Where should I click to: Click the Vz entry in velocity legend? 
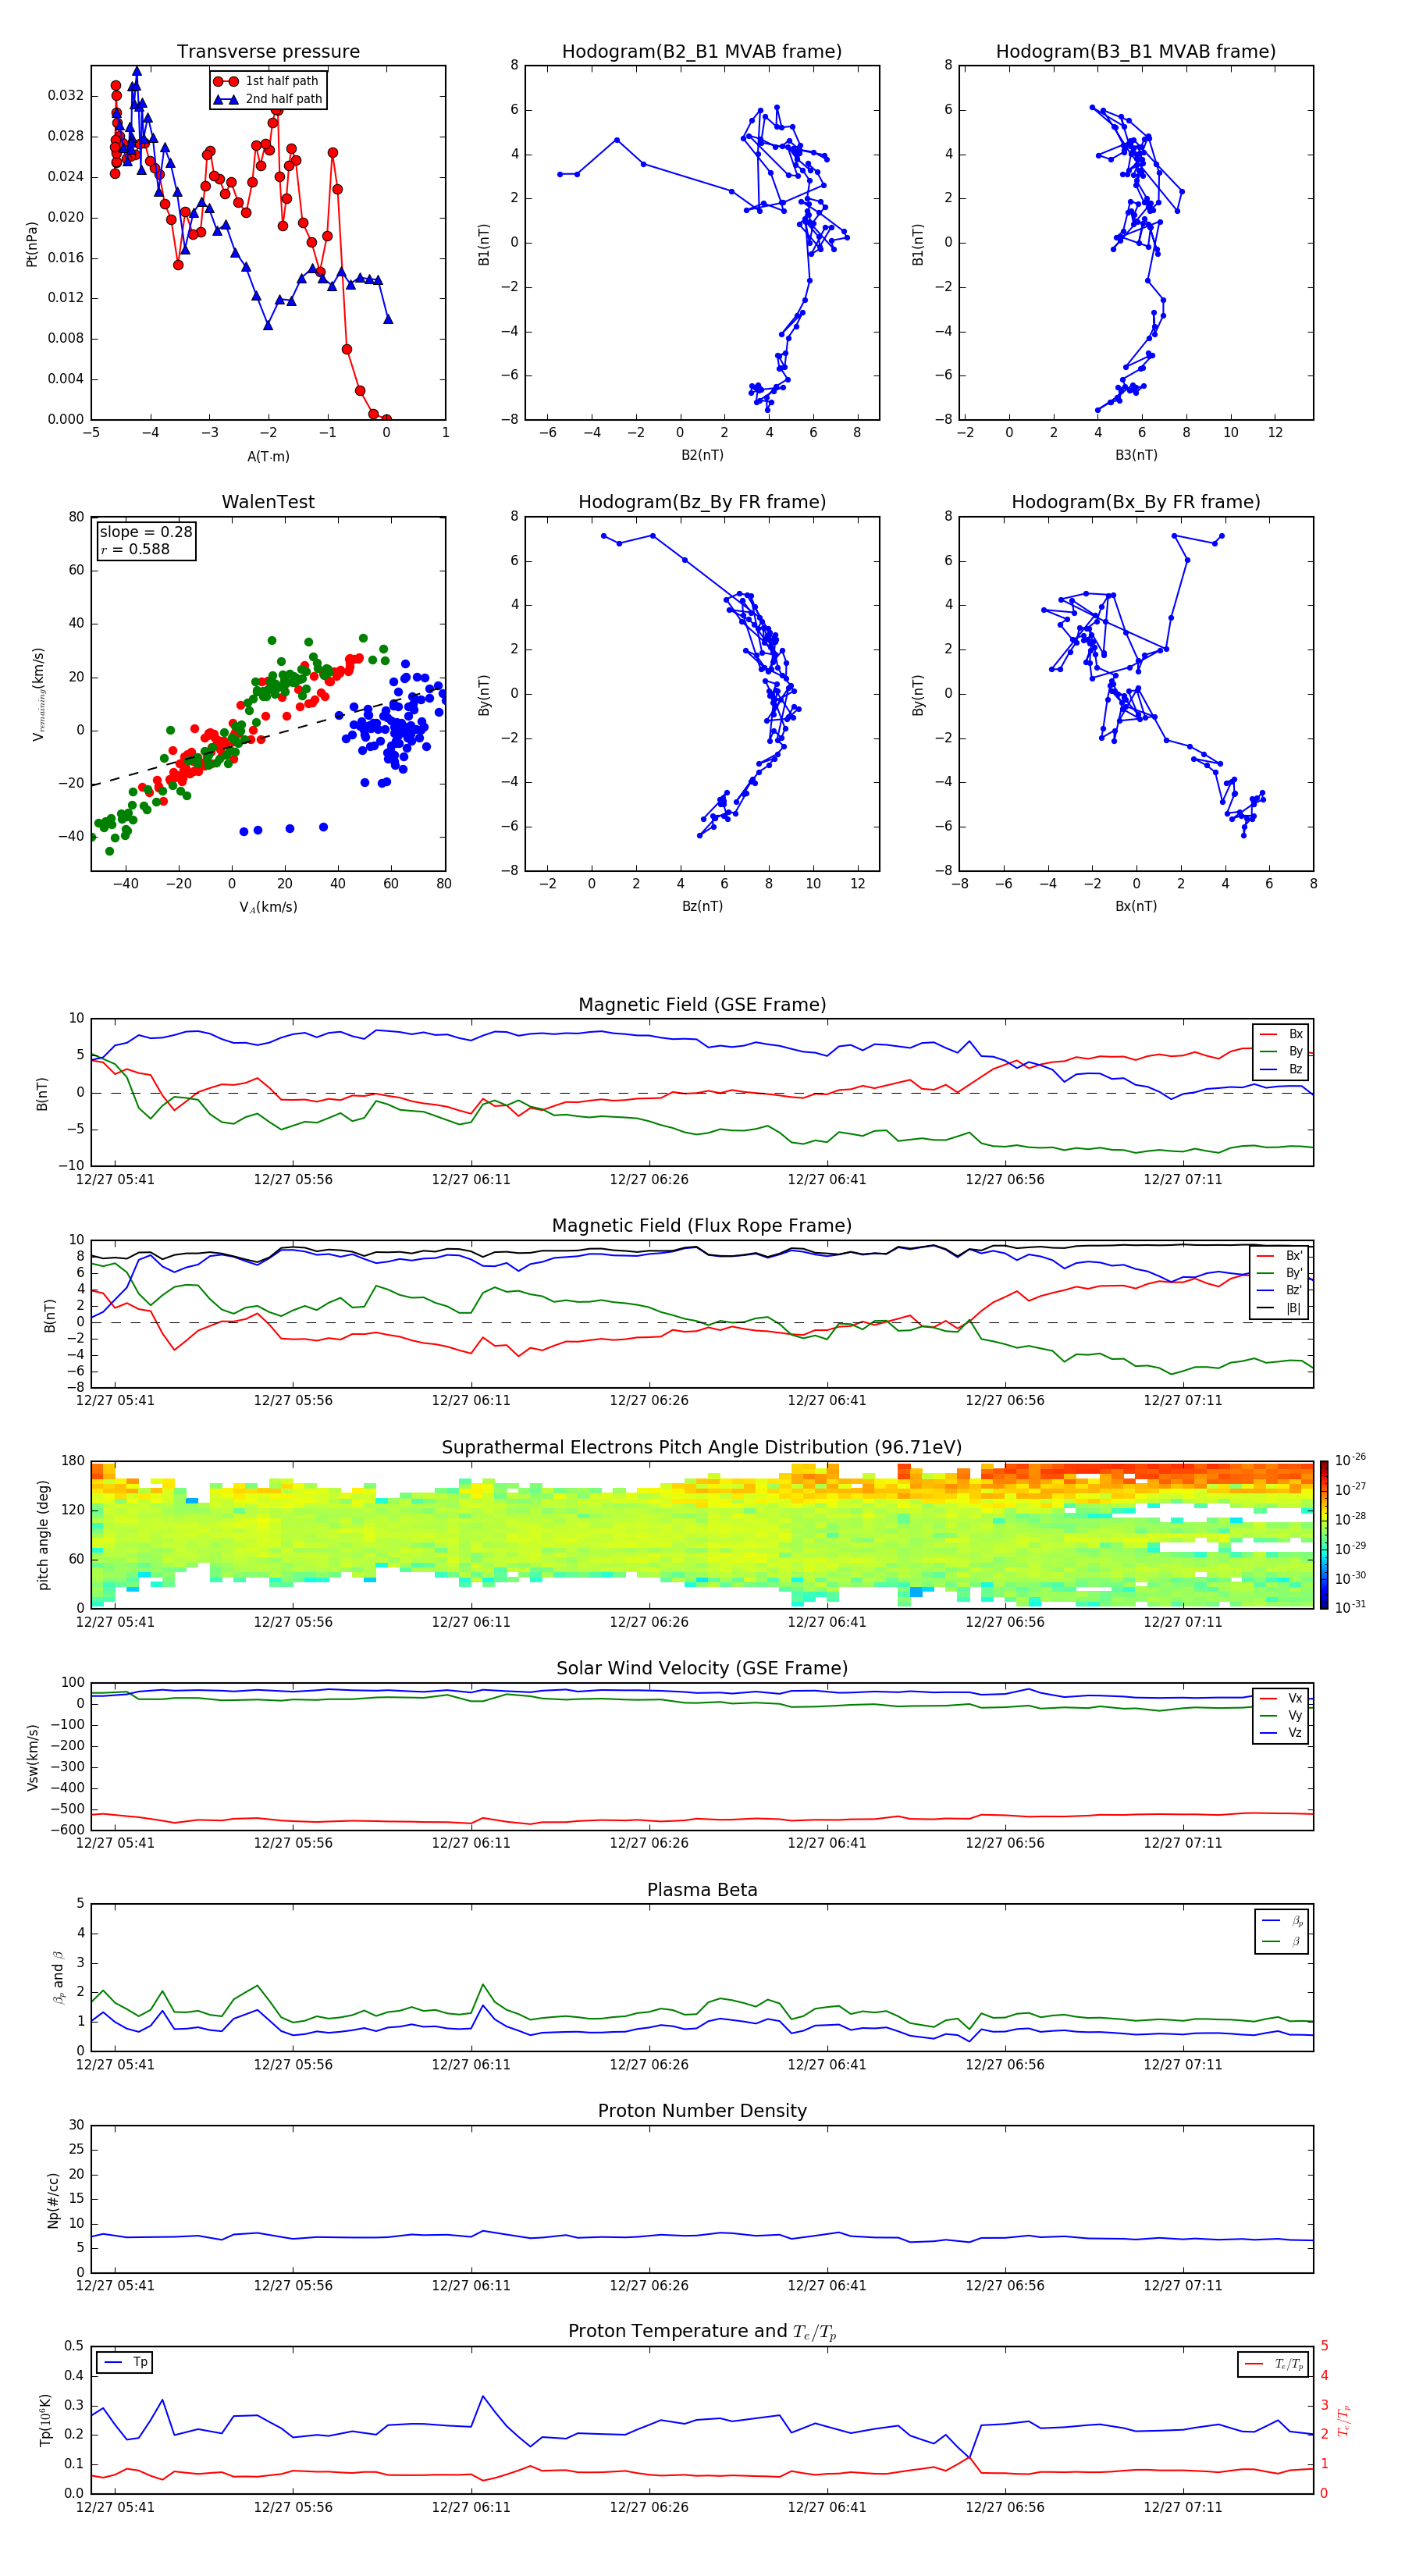coord(1281,1732)
